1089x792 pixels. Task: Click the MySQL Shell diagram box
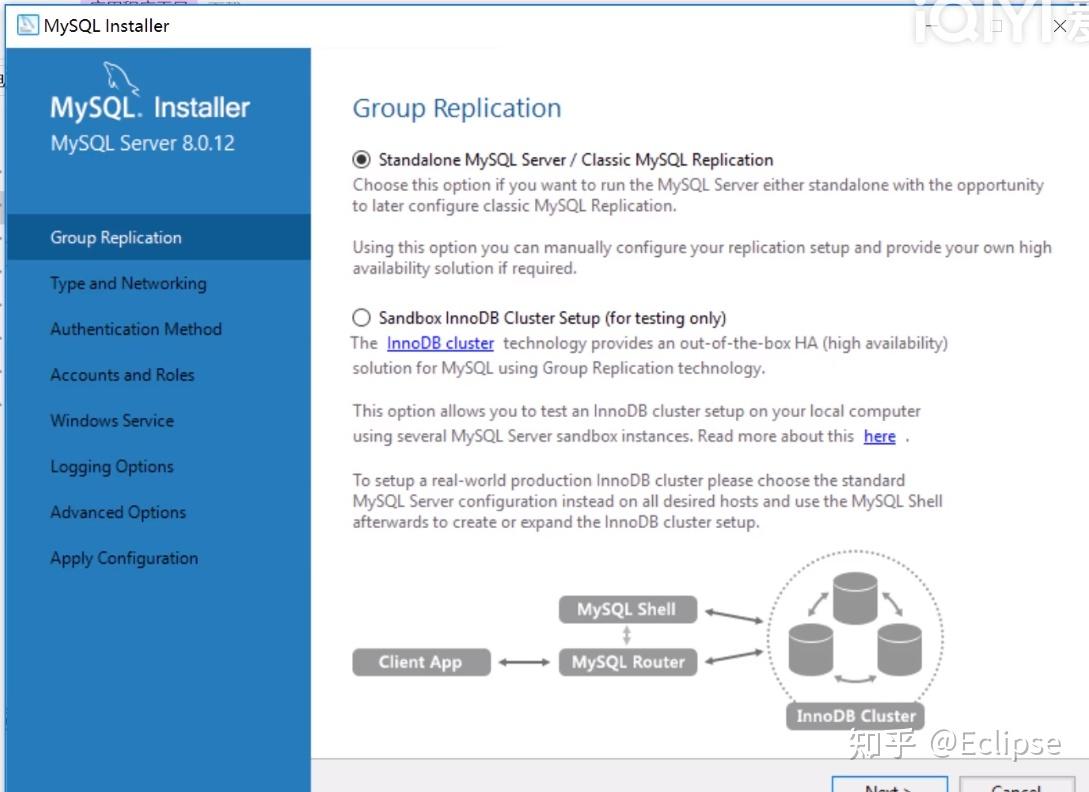pyautogui.click(x=628, y=609)
